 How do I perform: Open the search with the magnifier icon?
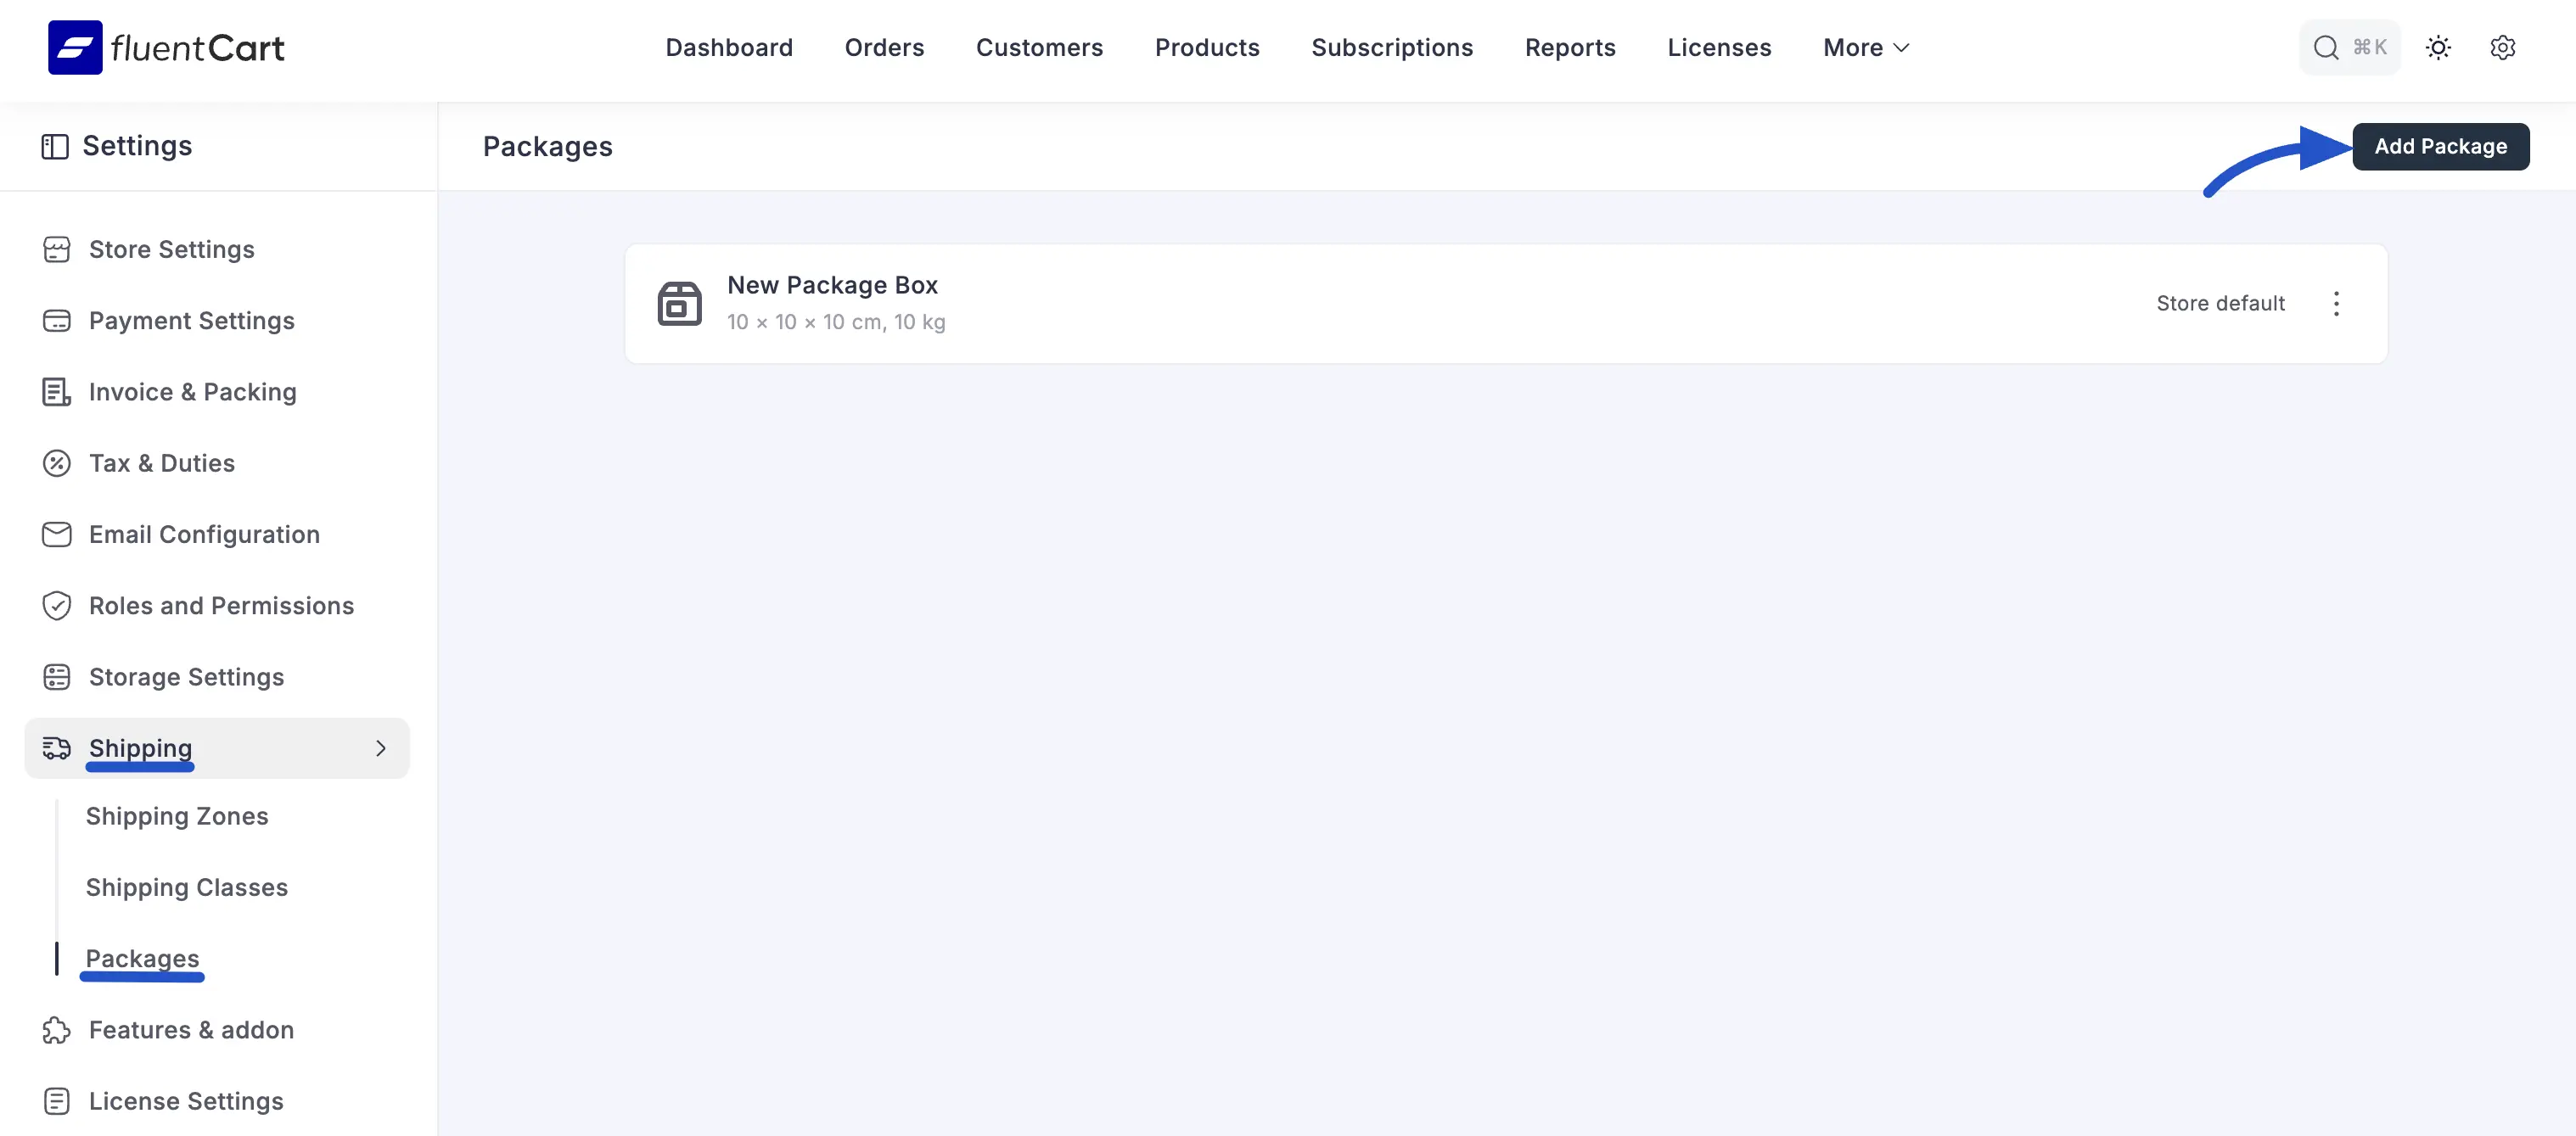(x=2326, y=47)
